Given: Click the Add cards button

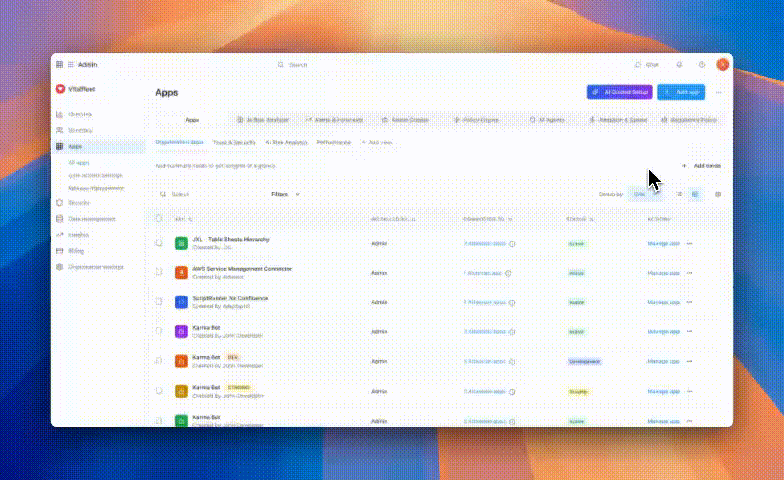Looking at the screenshot, I should [x=702, y=166].
